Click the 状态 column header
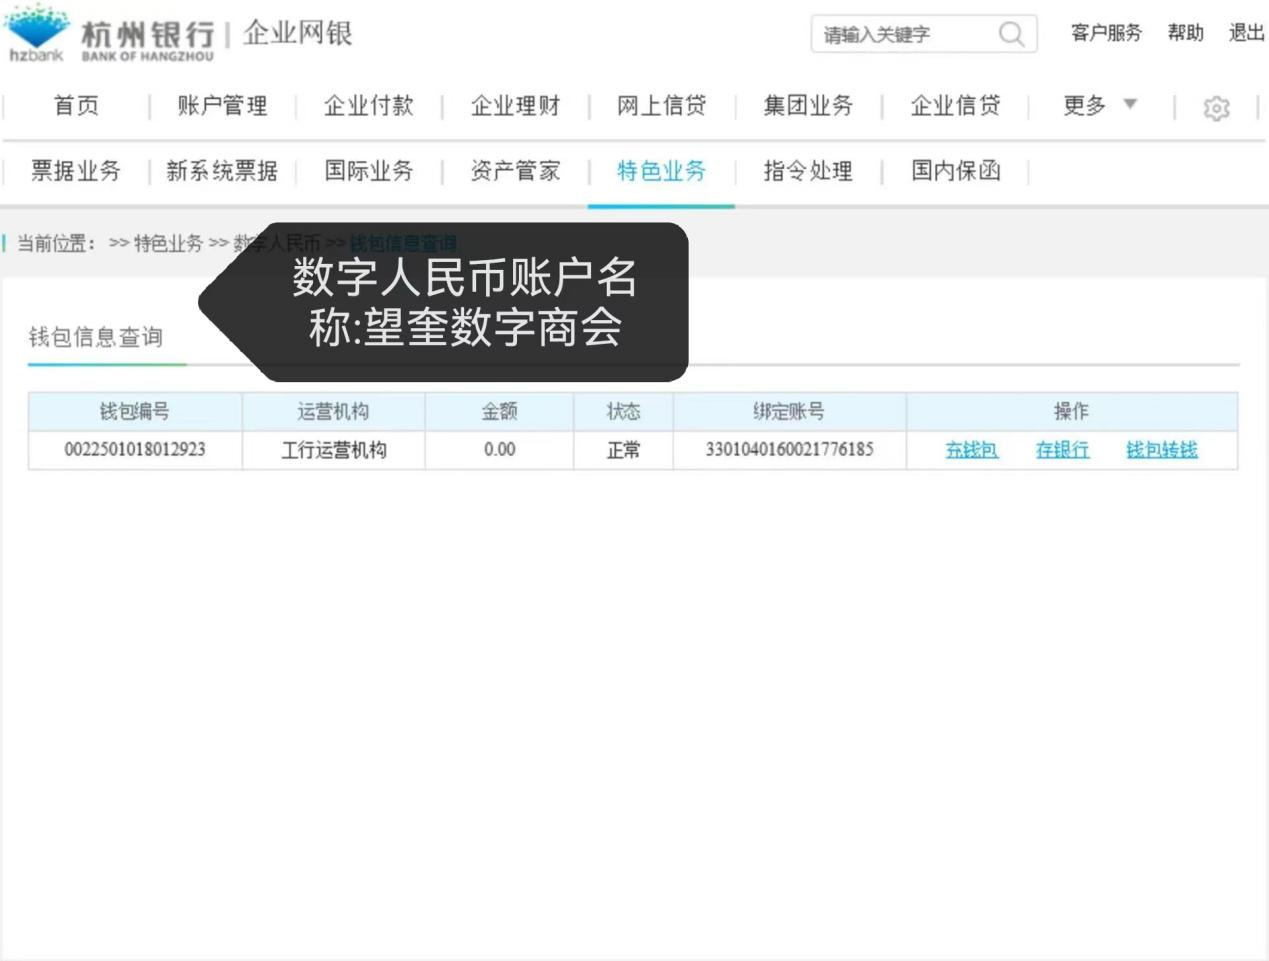The image size is (1269, 961). tap(623, 411)
